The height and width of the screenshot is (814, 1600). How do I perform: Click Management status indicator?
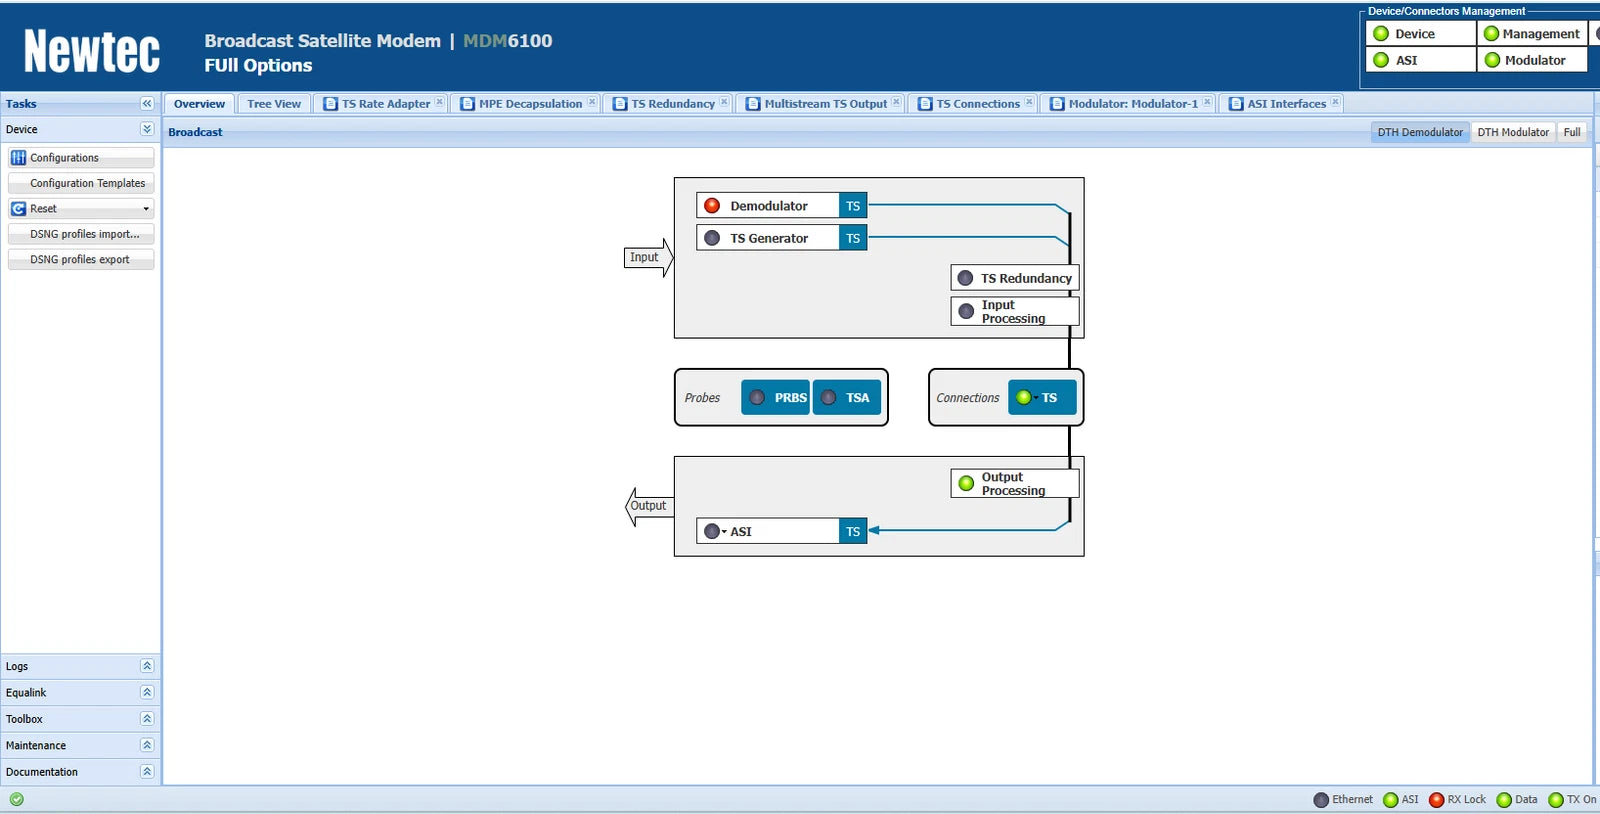pyautogui.click(x=1532, y=34)
